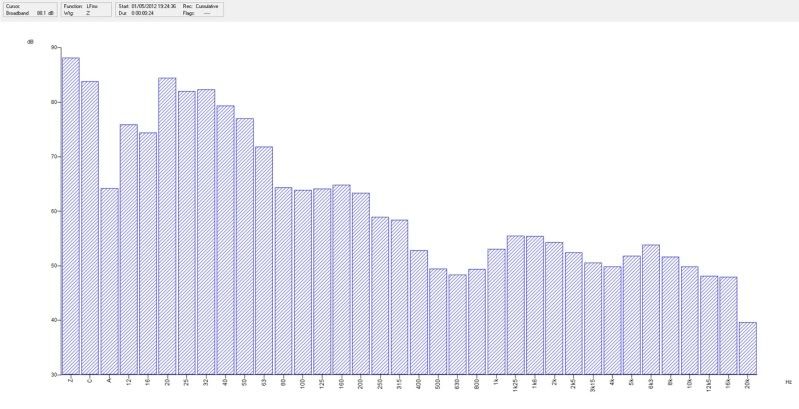Screen dimensions: 799x409
Task: Select the 400 Hz band bar
Action: pos(419,312)
